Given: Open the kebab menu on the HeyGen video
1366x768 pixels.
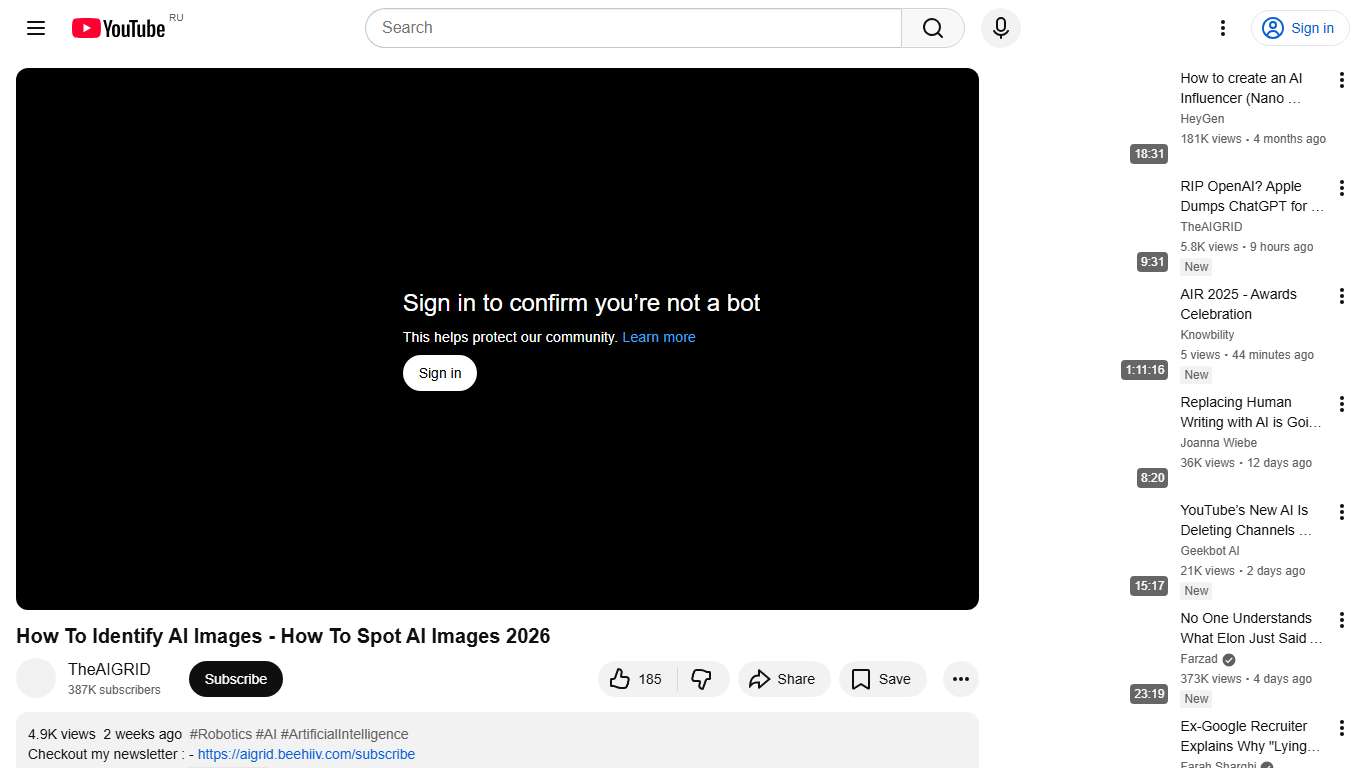Looking at the screenshot, I should 1342,78.
